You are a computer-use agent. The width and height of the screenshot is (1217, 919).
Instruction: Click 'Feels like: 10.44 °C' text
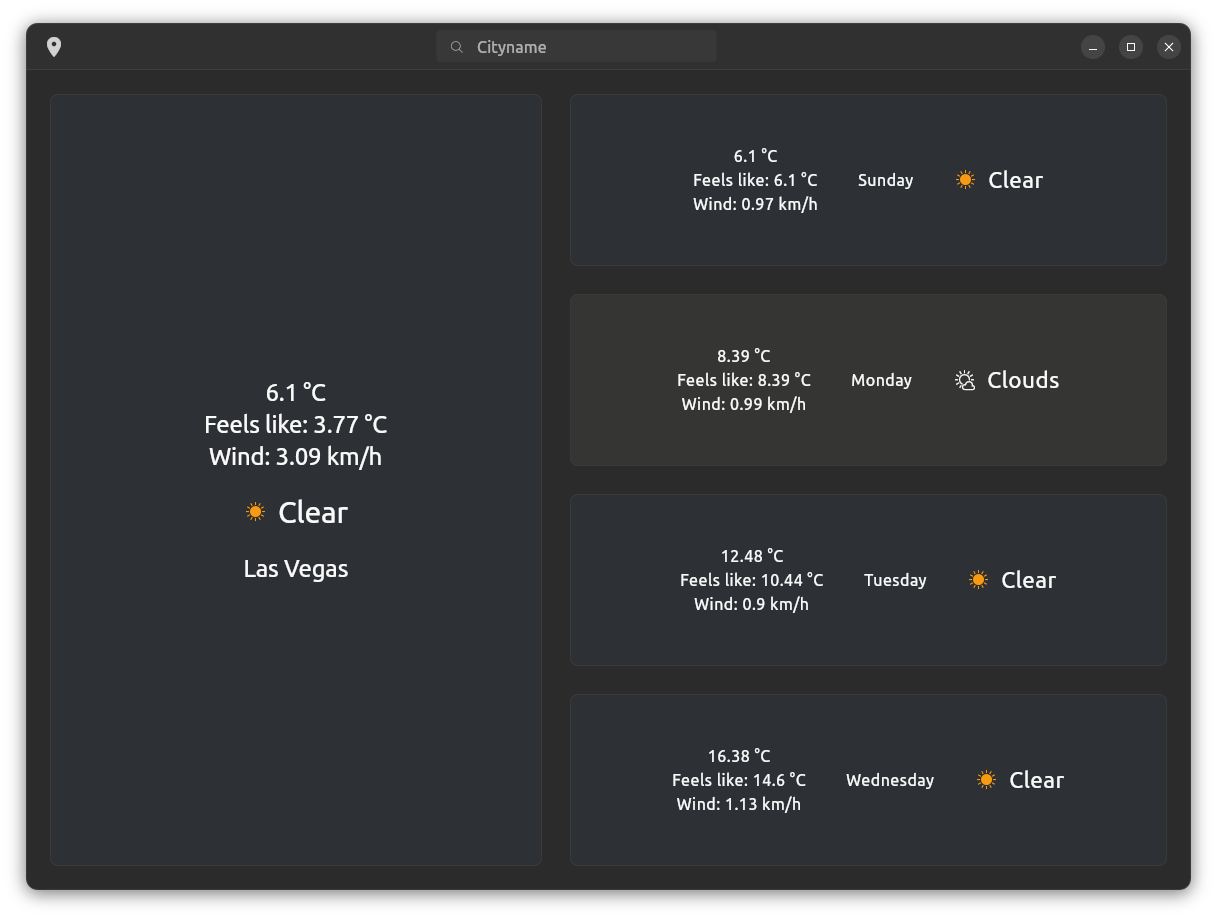(752, 580)
